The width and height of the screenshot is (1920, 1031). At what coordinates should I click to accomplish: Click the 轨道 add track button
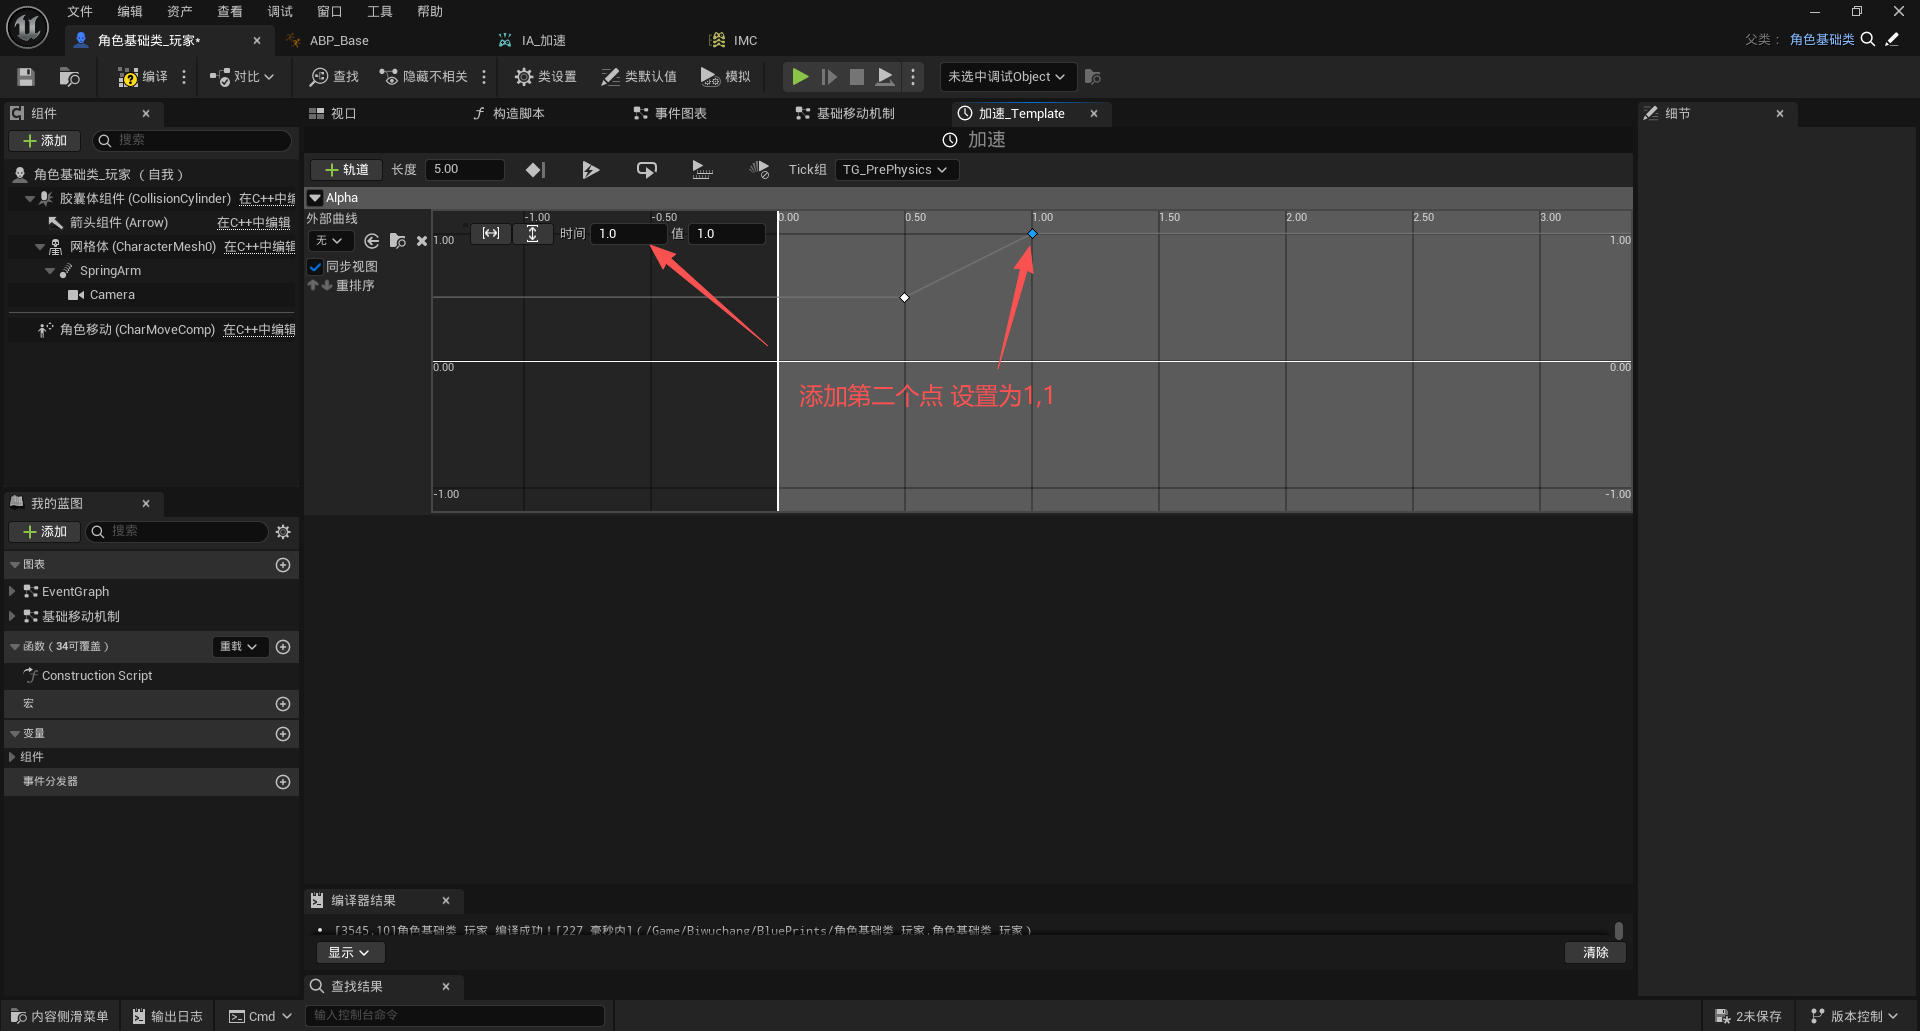pyautogui.click(x=347, y=170)
